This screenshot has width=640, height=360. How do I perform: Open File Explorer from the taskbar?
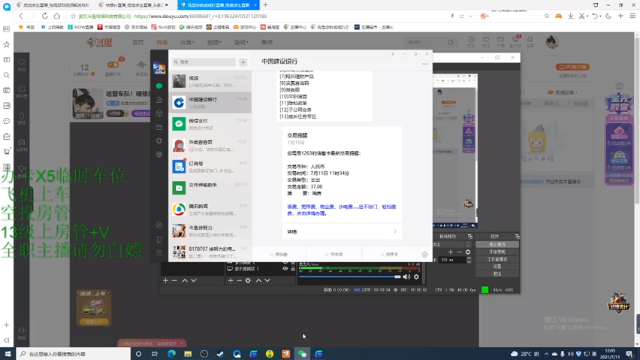(188, 354)
